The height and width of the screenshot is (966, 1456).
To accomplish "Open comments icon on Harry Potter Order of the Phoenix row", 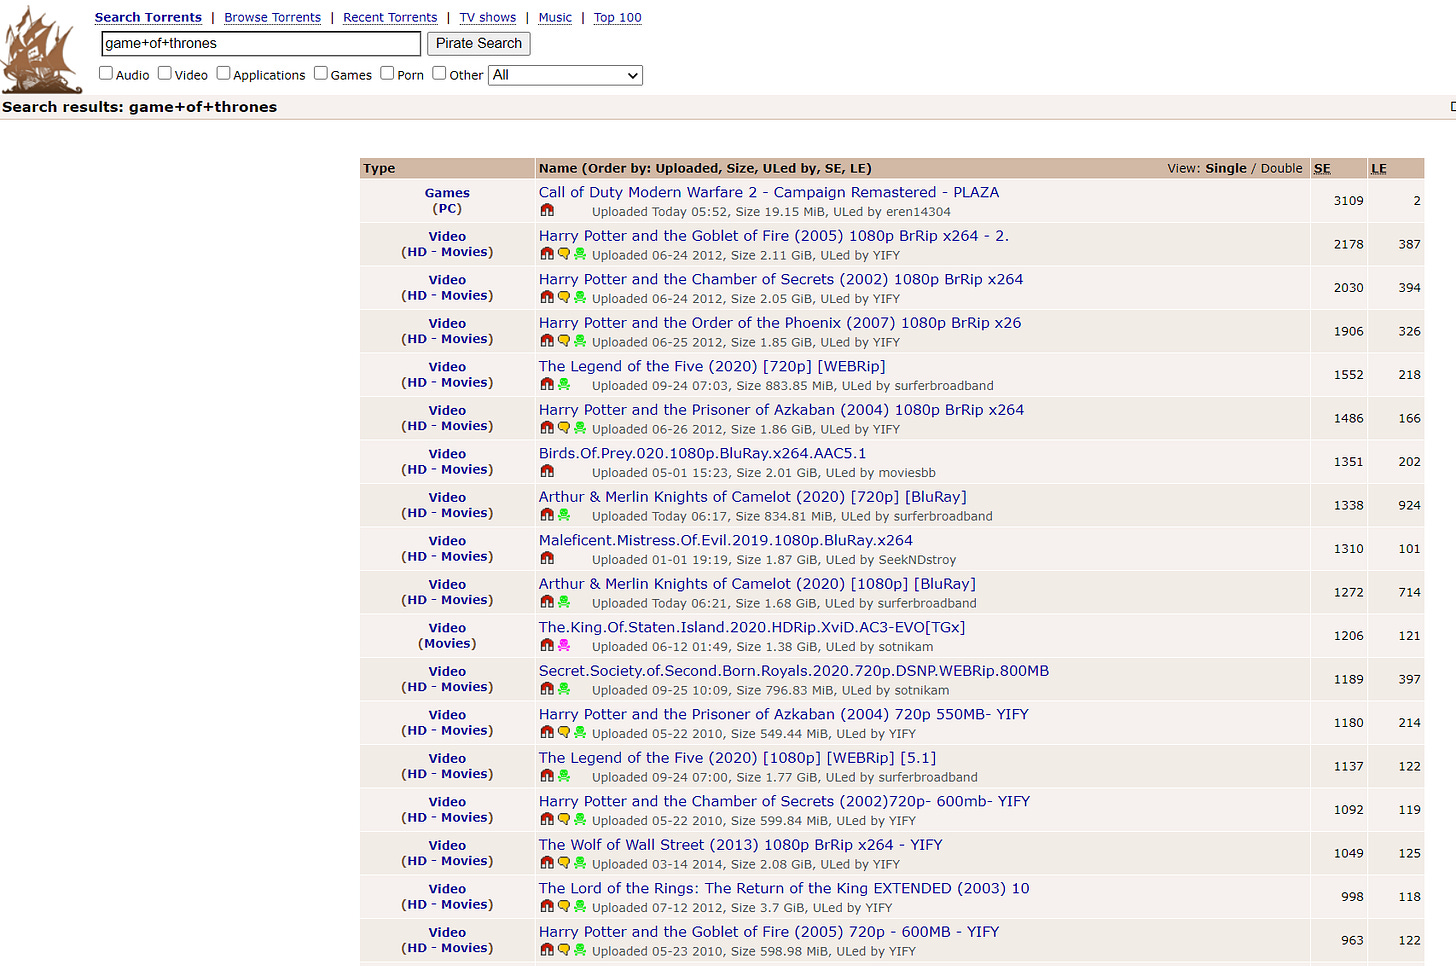I will (563, 341).
